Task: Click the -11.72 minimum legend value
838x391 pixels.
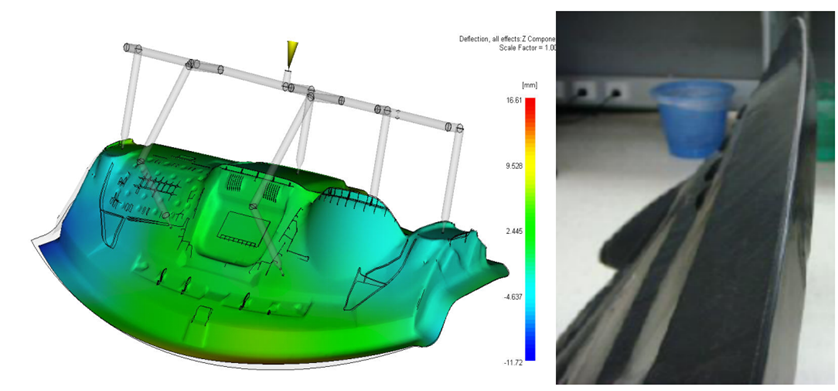Action: (514, 362)
